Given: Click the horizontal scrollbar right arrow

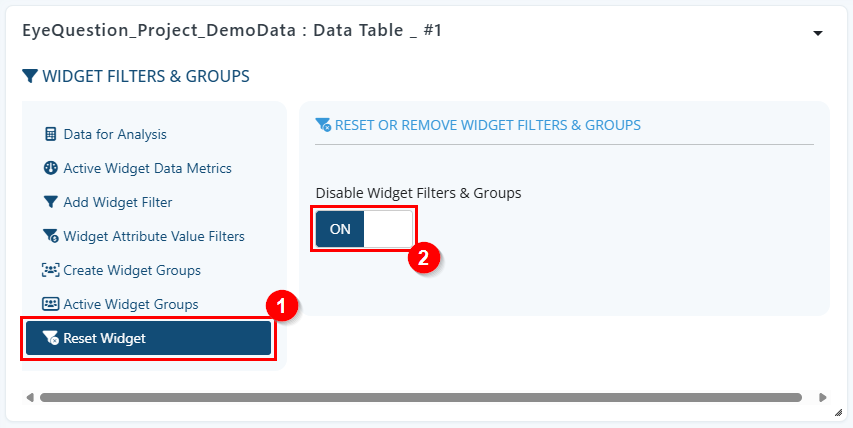Looking at the screenshot, I should click(x=823, y=398).
